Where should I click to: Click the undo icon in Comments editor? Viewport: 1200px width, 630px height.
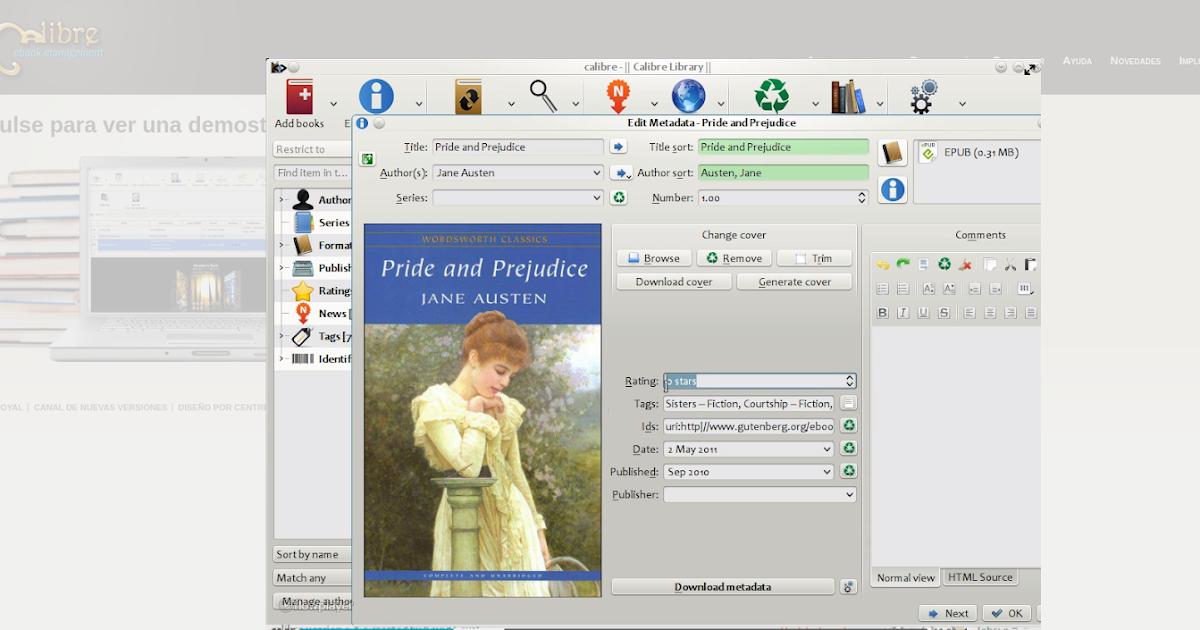(x=883, y=265)
